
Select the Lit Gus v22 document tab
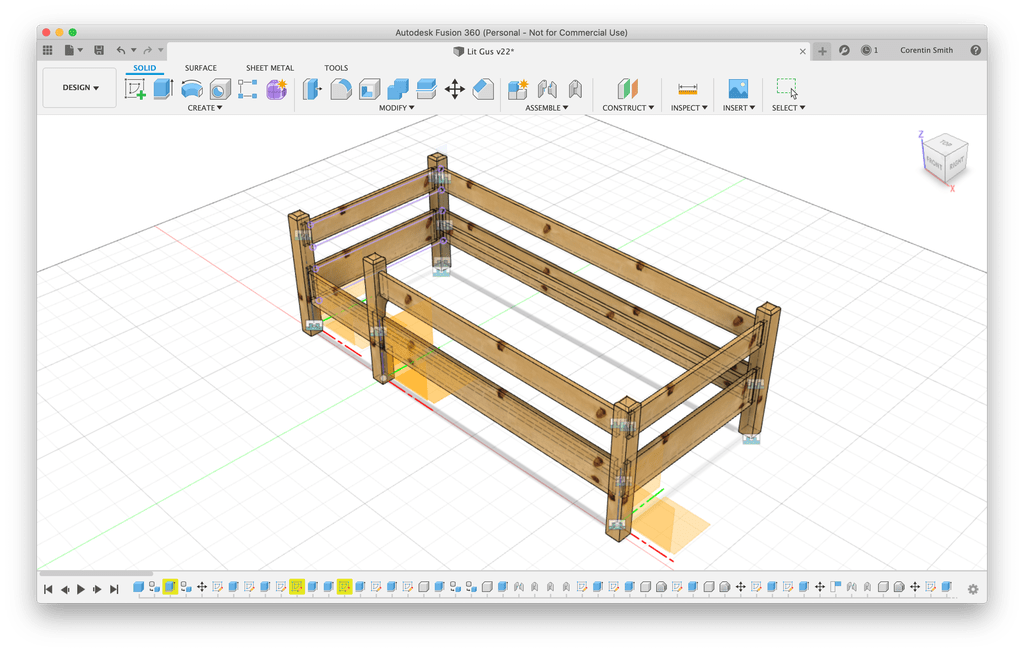coord(484,51)
